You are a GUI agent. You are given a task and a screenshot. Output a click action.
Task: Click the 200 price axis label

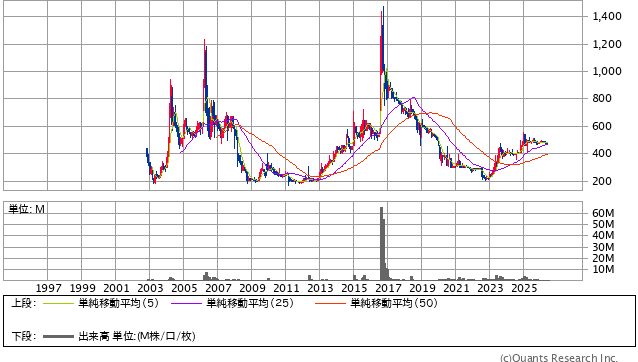[x=602, y=181]
